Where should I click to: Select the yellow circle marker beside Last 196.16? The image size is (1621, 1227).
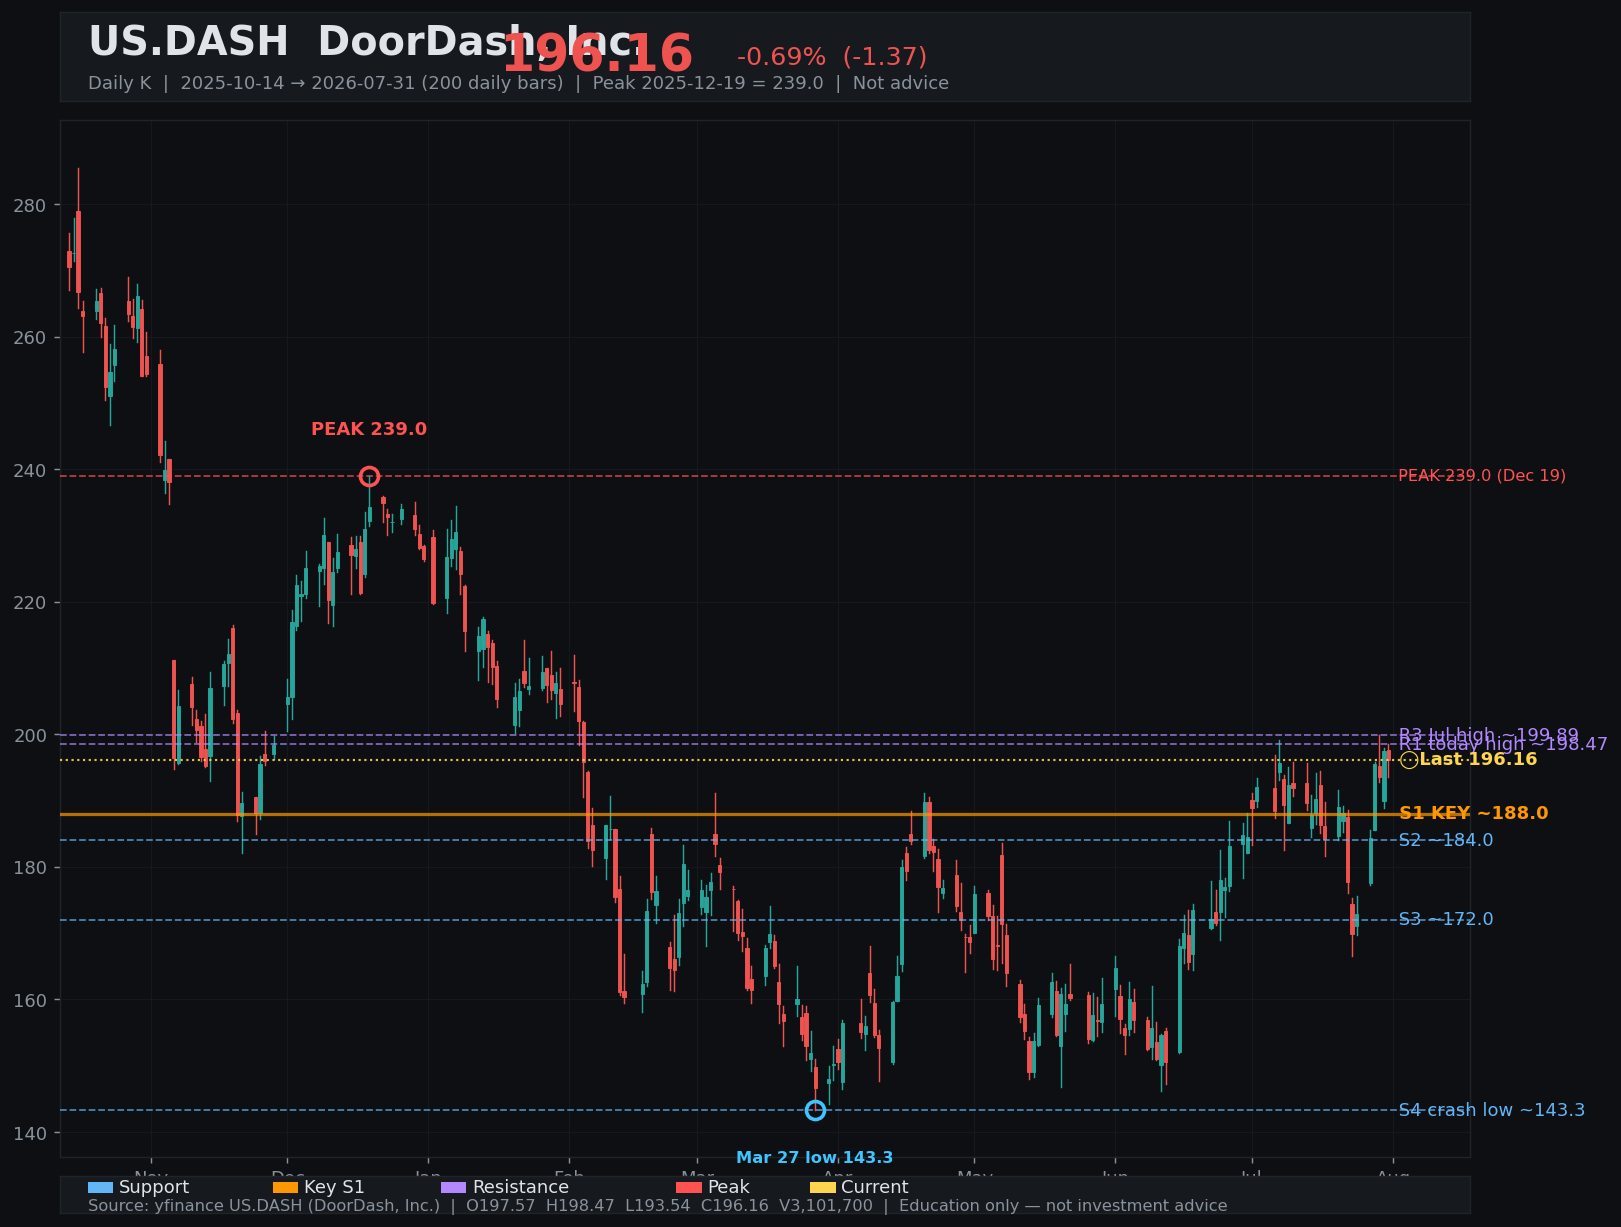click(x=1409, y=760)
